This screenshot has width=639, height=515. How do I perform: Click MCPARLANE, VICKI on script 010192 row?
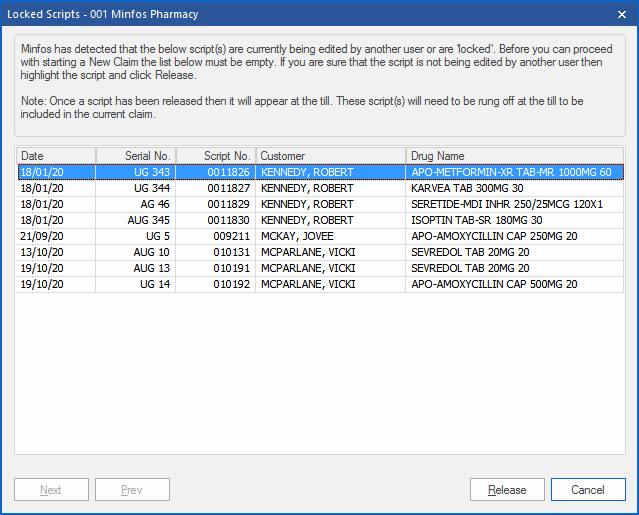[308, 284]
